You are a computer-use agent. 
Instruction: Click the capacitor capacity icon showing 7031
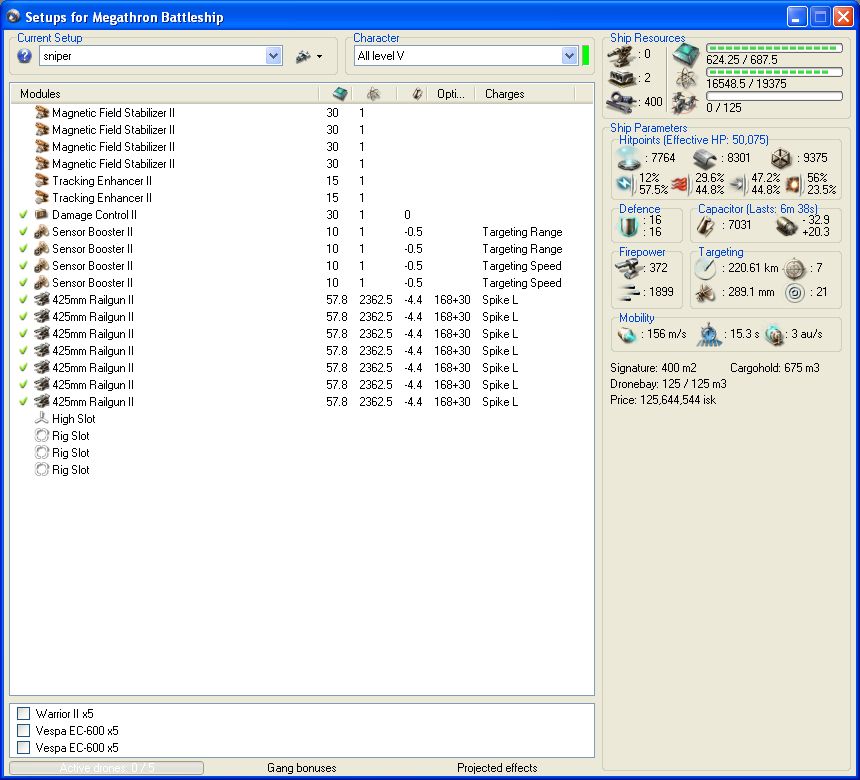point(706,225)
